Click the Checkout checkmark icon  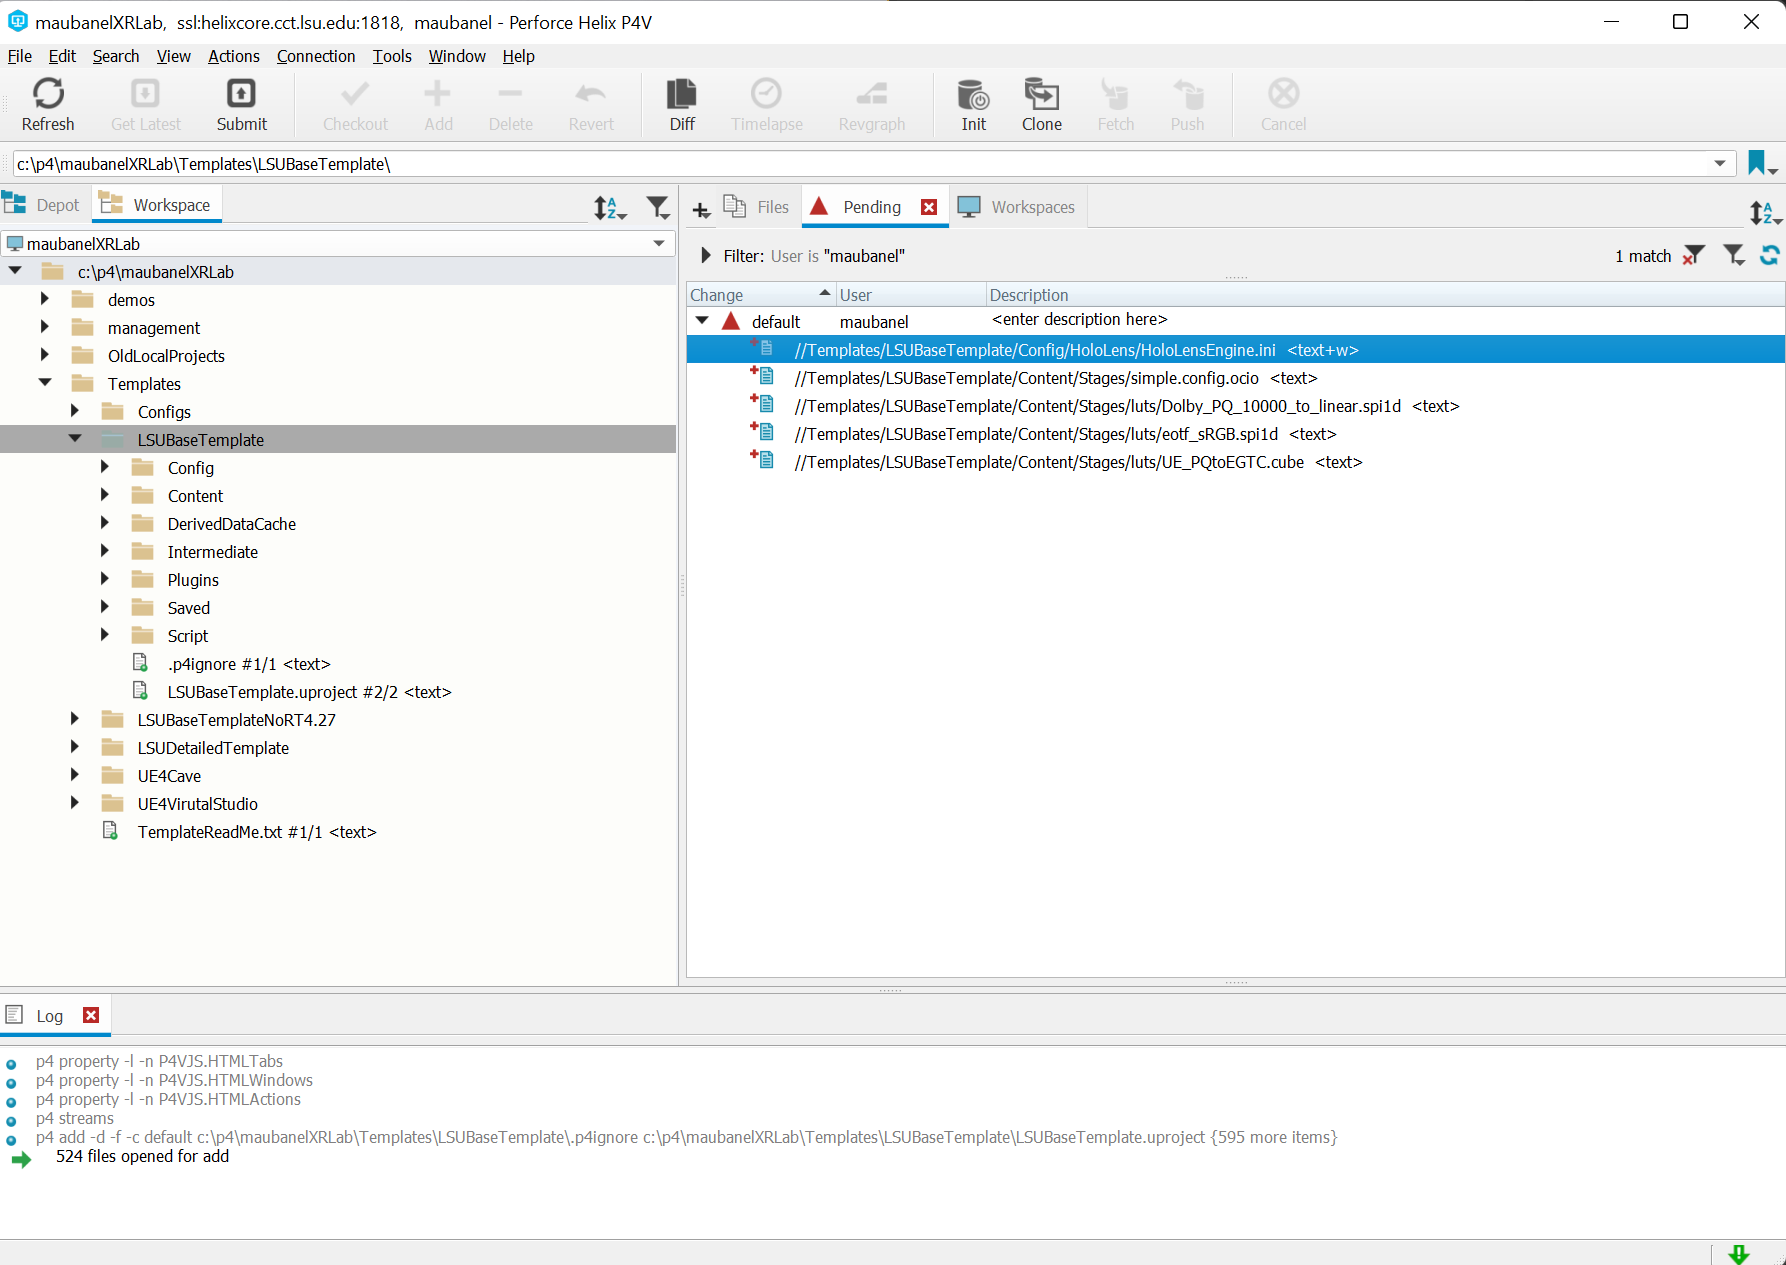(355, 94)
